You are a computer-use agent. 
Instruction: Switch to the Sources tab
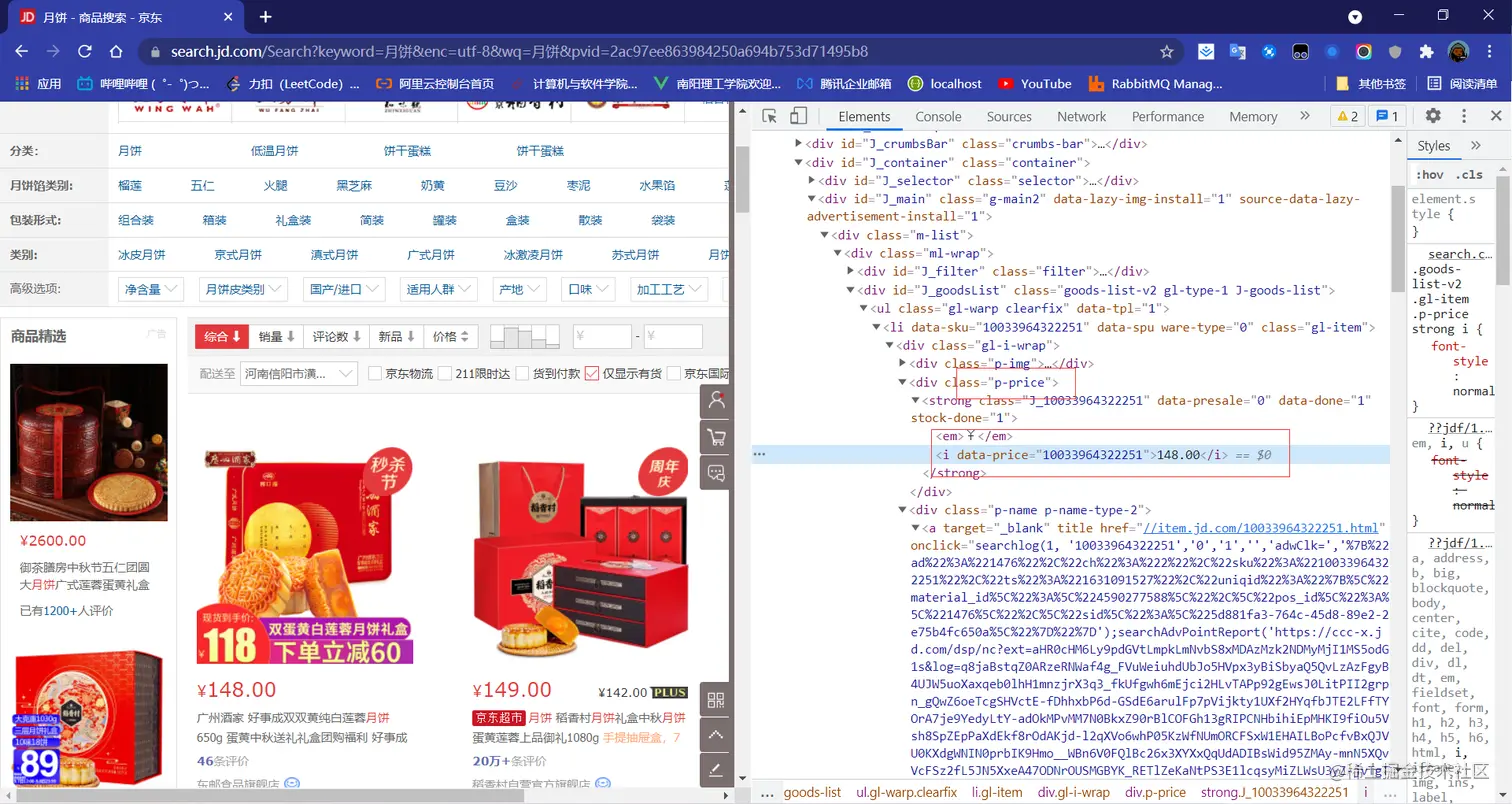click(1009, 116)
